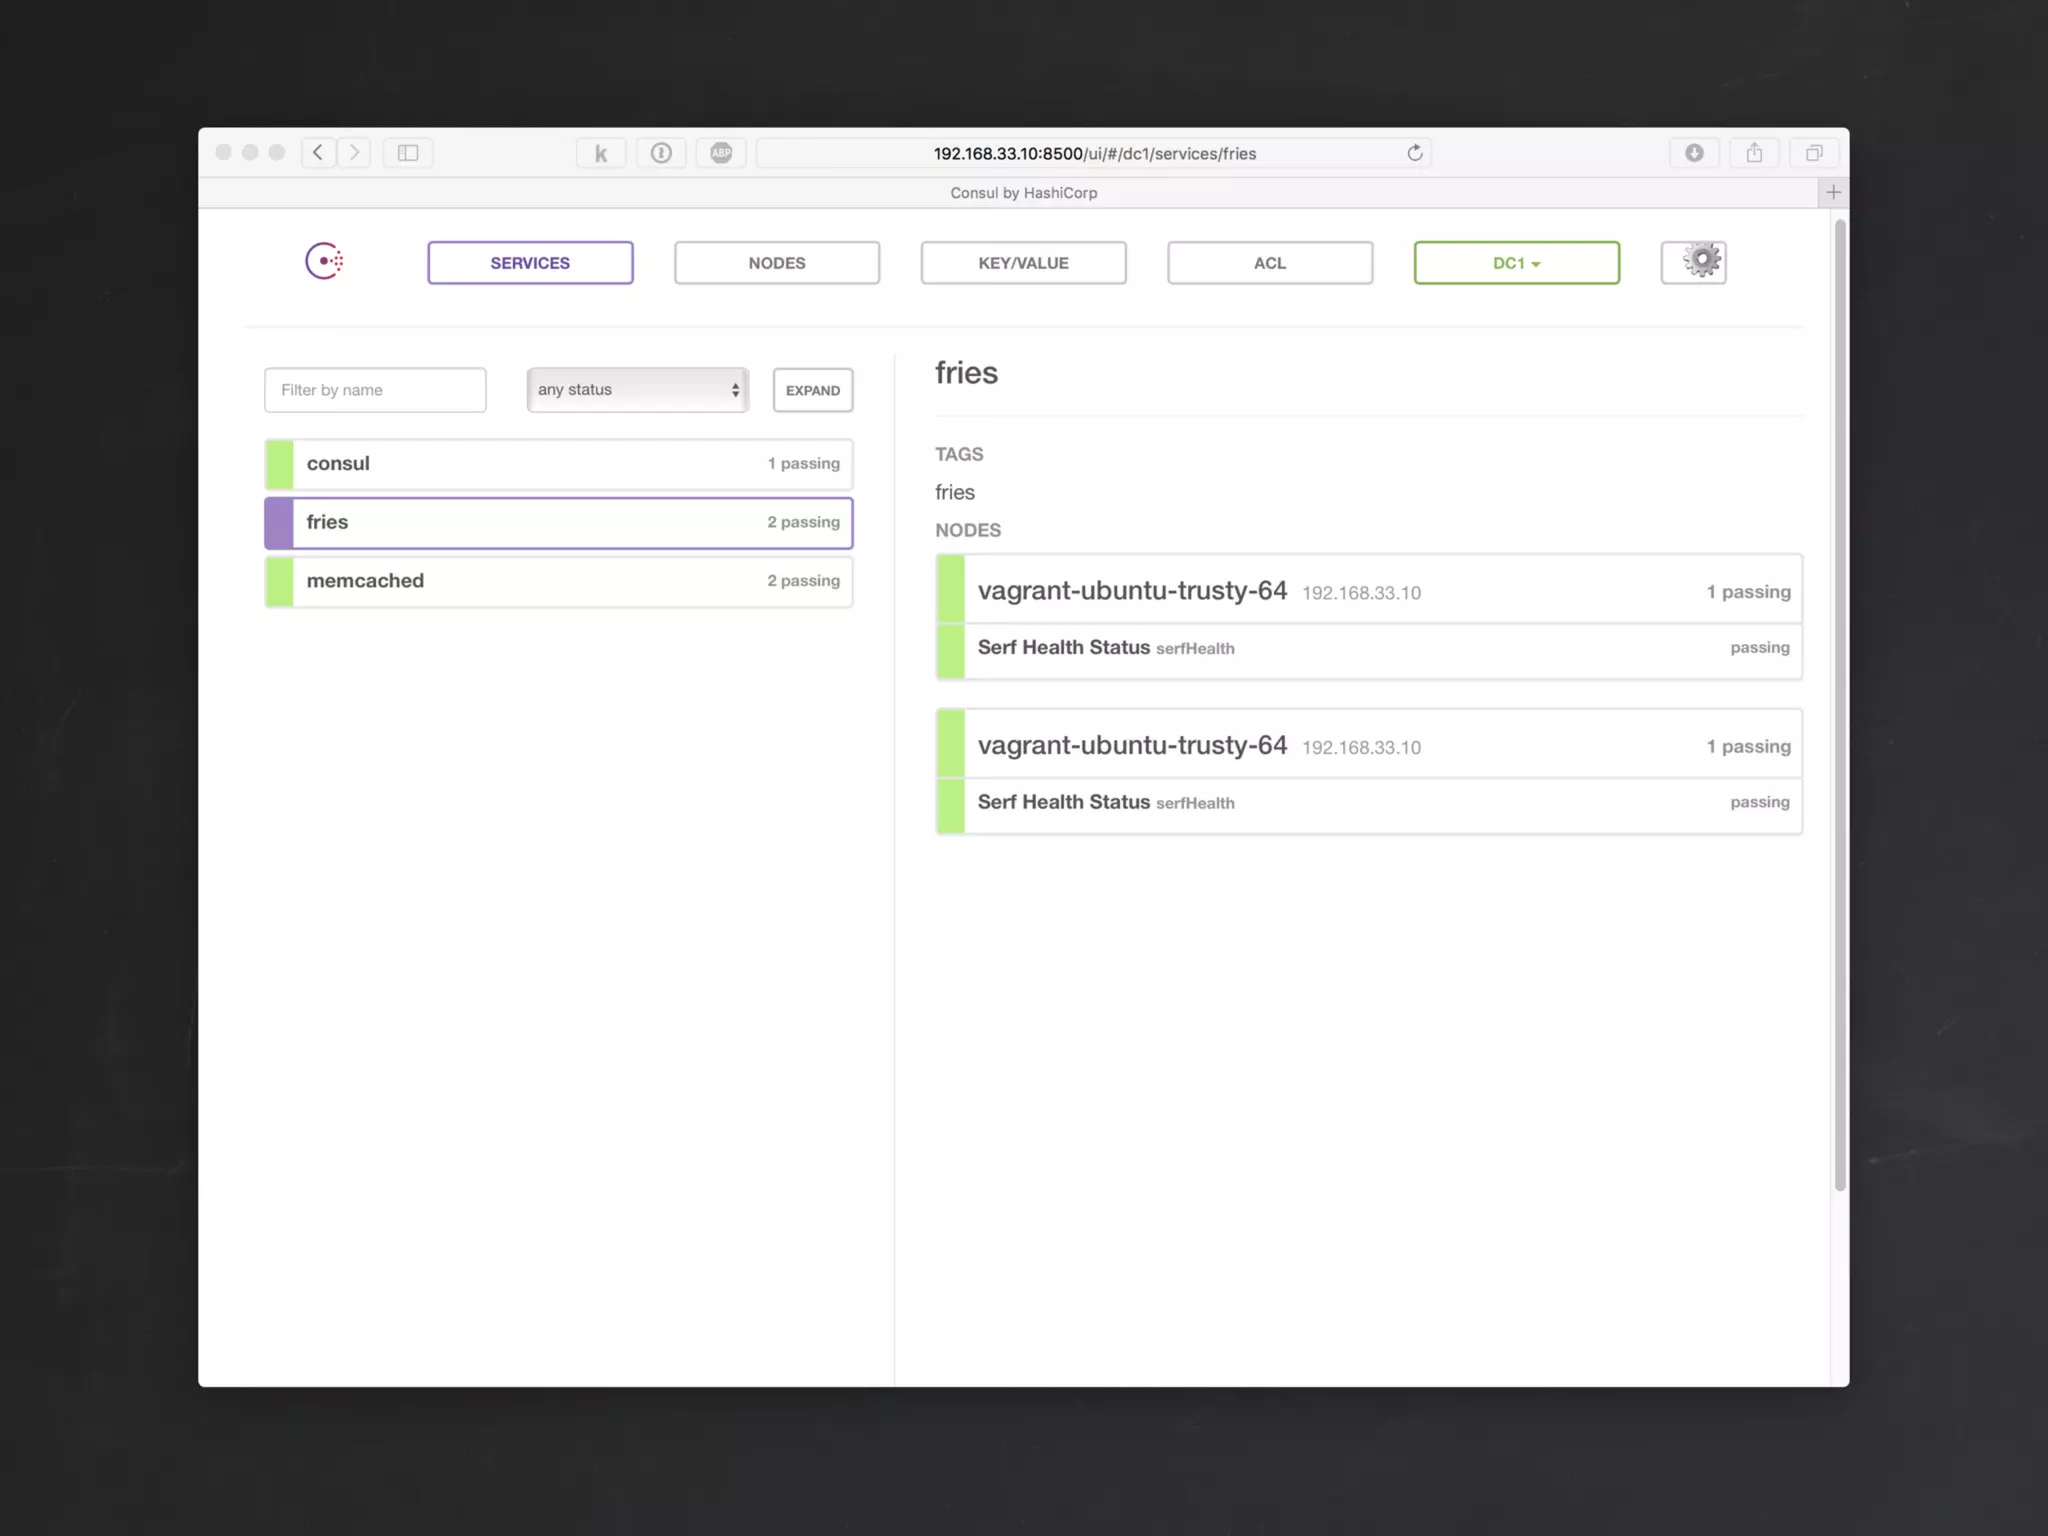The width and height of the screenshot is (2048, 1536).
Task: Click the browser forward arrow
Action: (x=354, y=153)
